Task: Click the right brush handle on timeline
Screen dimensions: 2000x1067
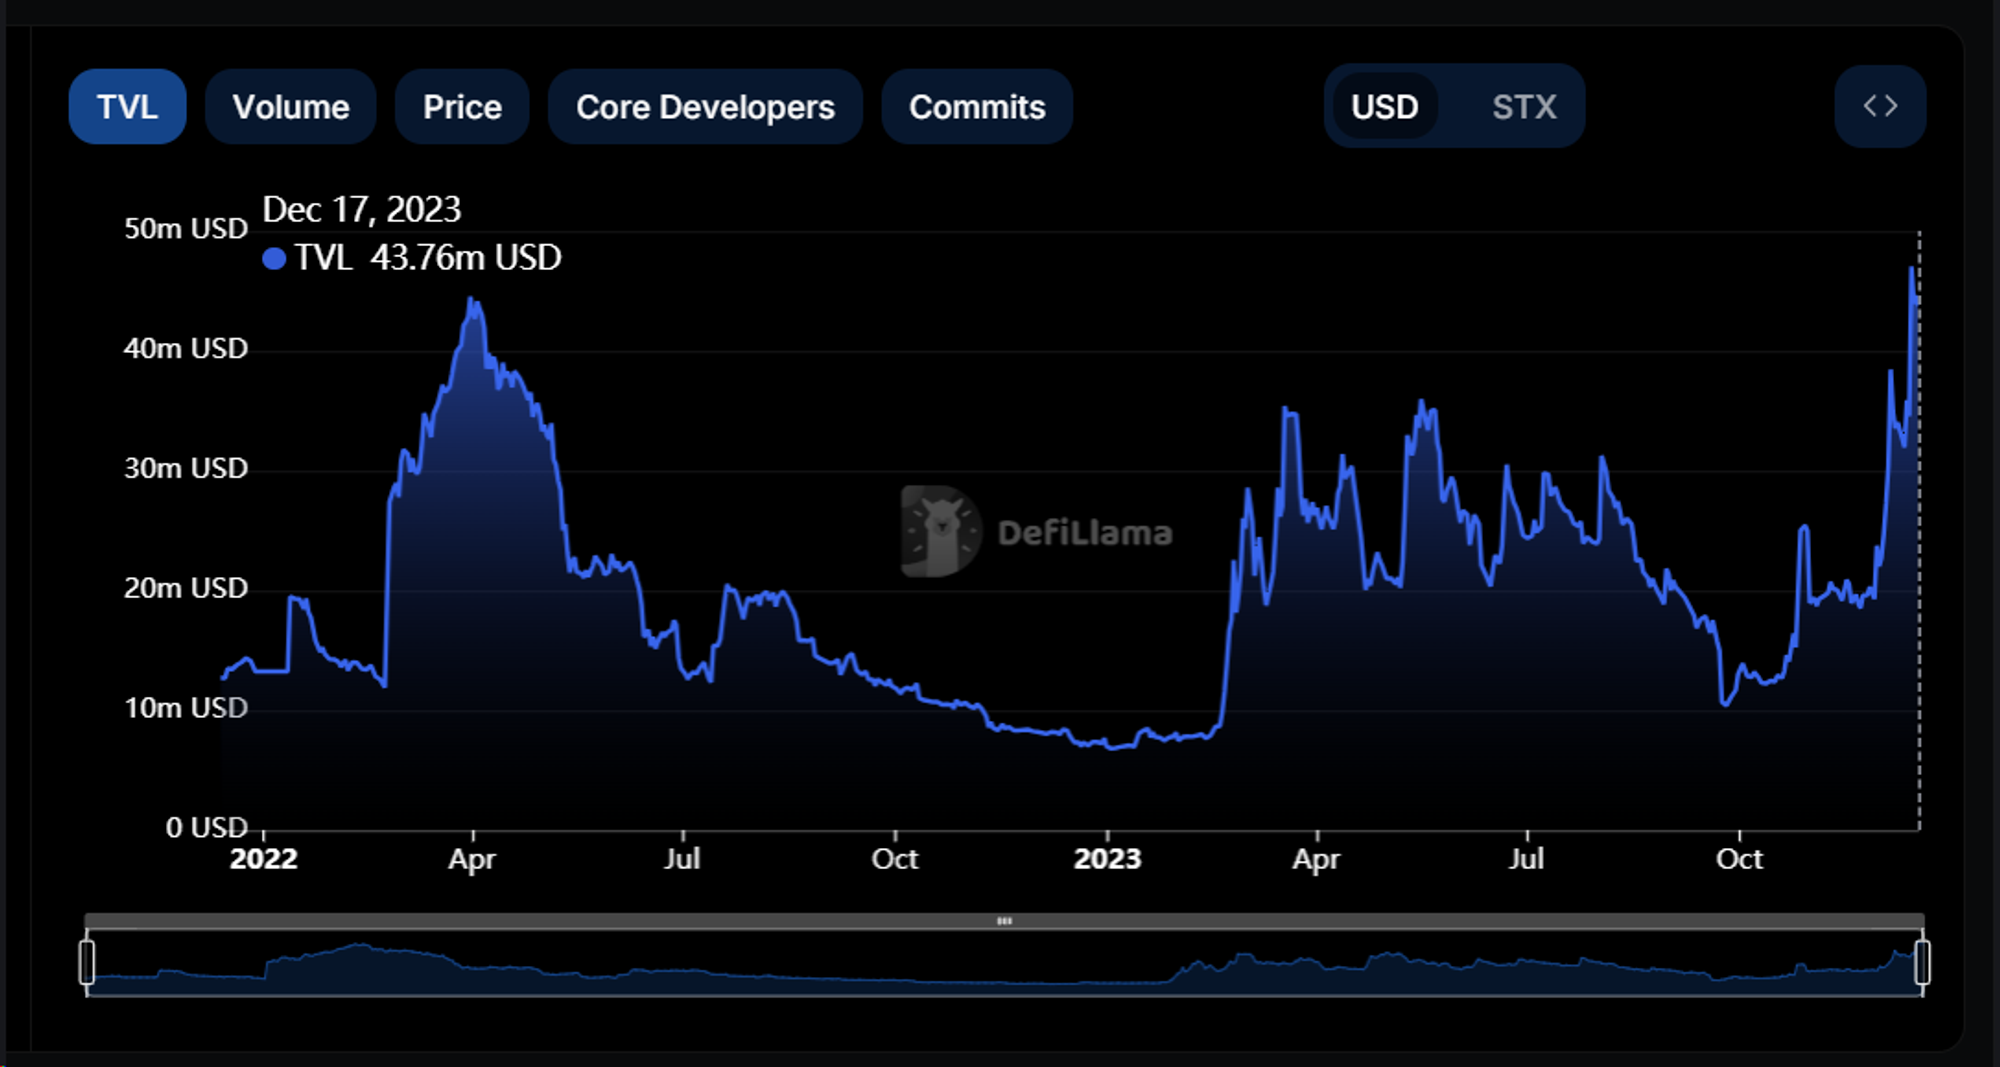Action: point(1922,963)
